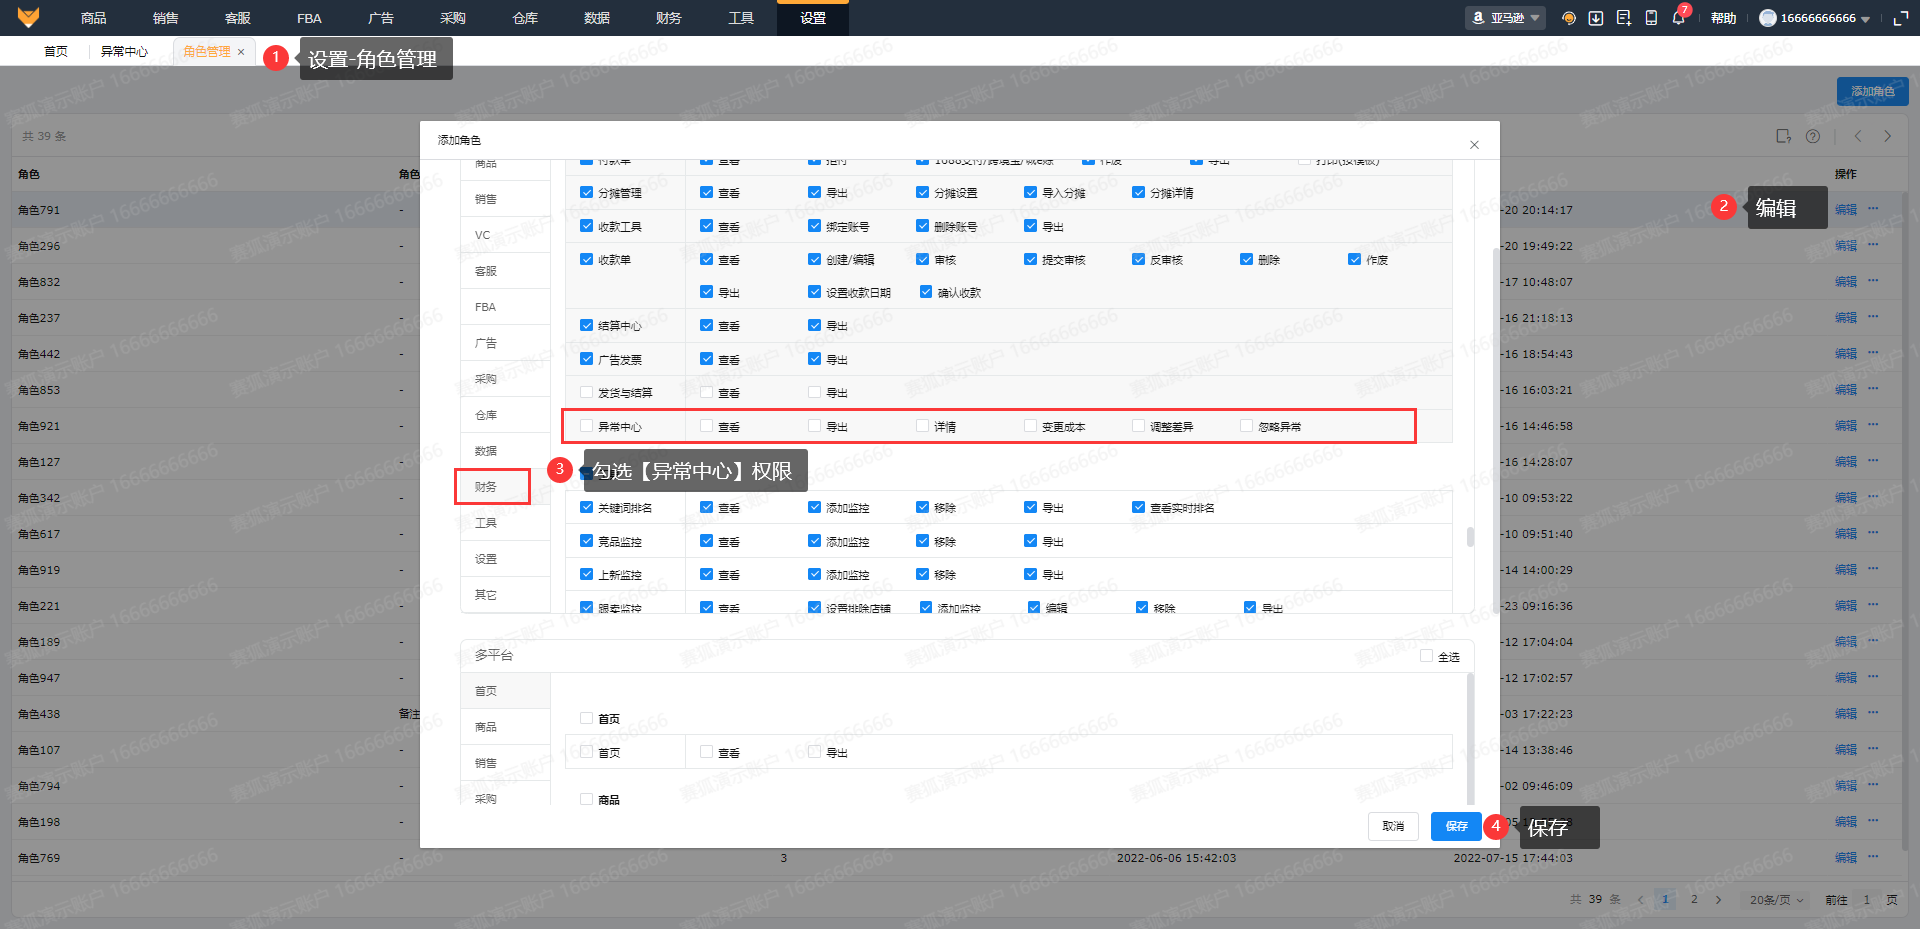Click the page jump input field

click(x=1866, y=900)
